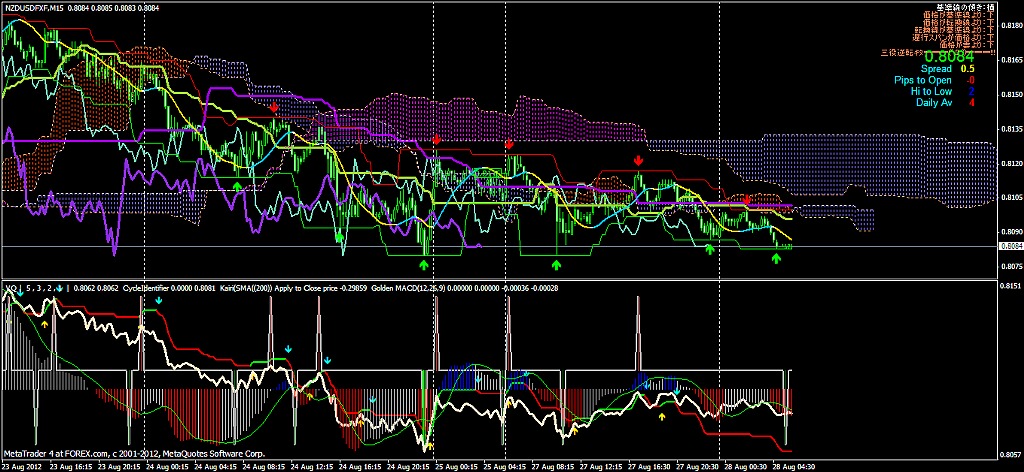Select red arrow above 27 Aug 16:30
The width and height of the screenshot is (1024, 472).
638,159
